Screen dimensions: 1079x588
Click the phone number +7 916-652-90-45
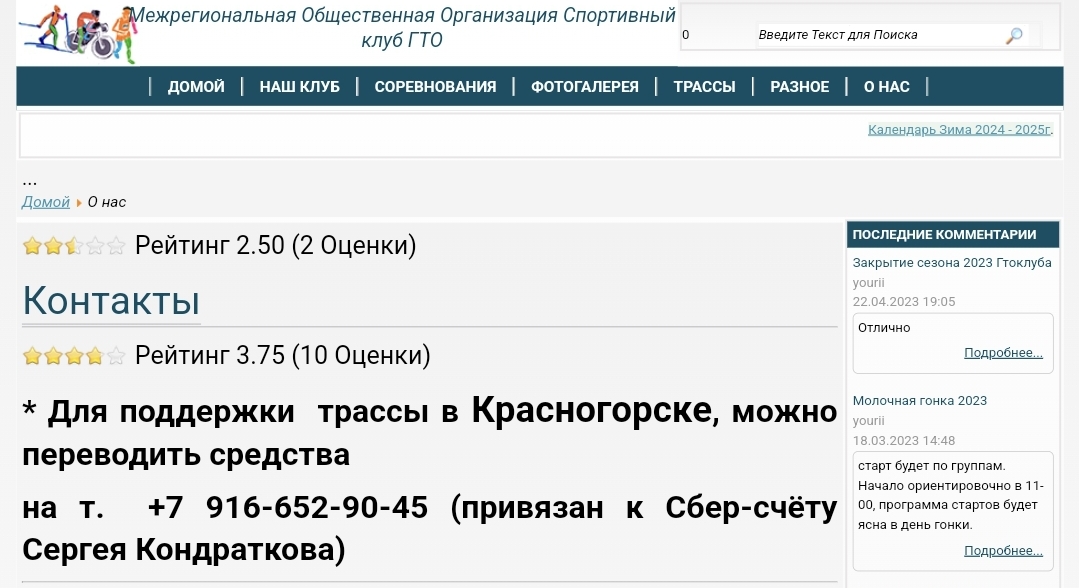[x=288, y=507]
